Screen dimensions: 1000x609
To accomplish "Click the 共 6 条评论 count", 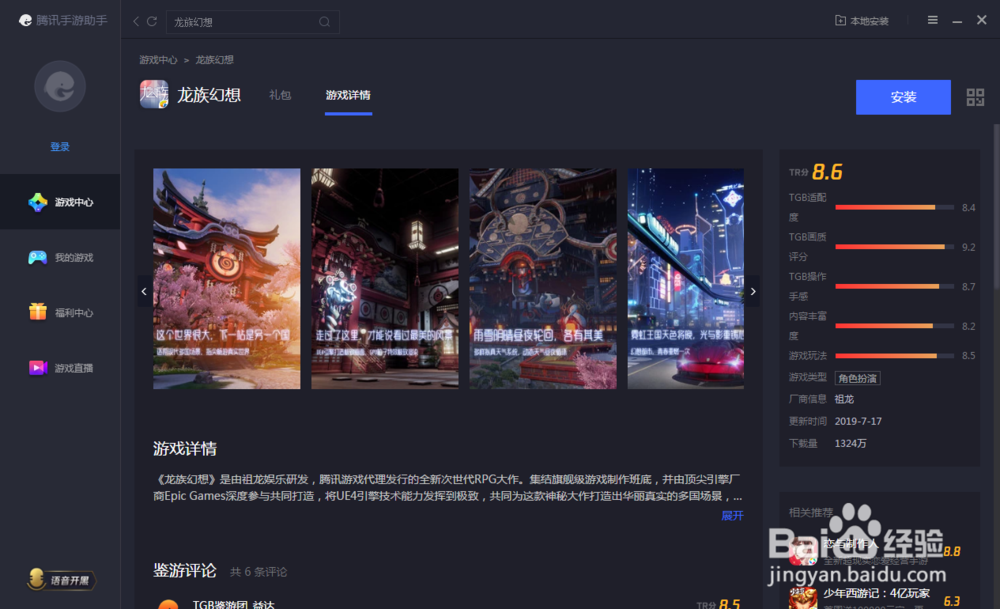I will [x=258, y=572].
